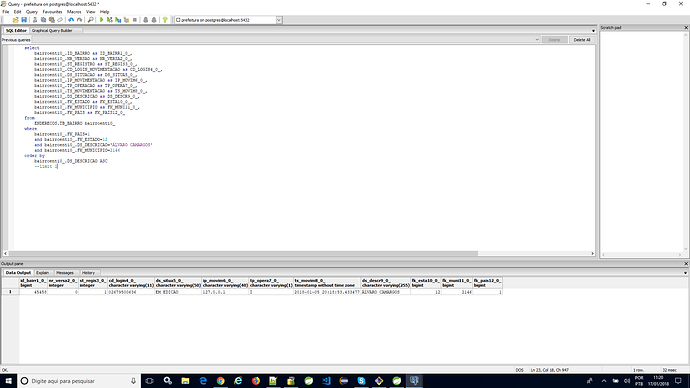Open the Output pane tab list arrow
The height and width of the screenshot is (388, 690).
[x=685, y=273]
